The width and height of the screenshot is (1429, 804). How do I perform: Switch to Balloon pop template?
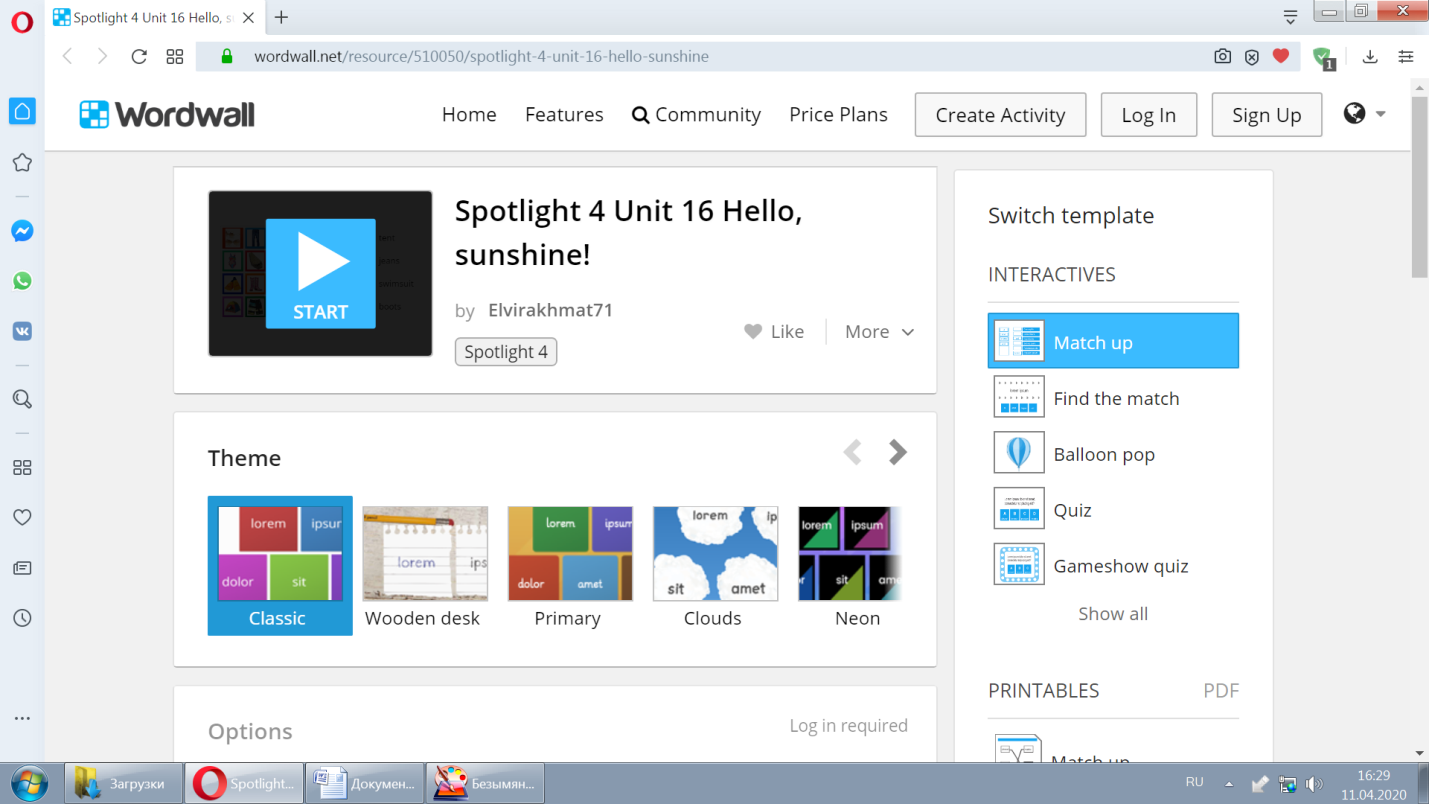pyautogui.click(x=1113, y=453)
